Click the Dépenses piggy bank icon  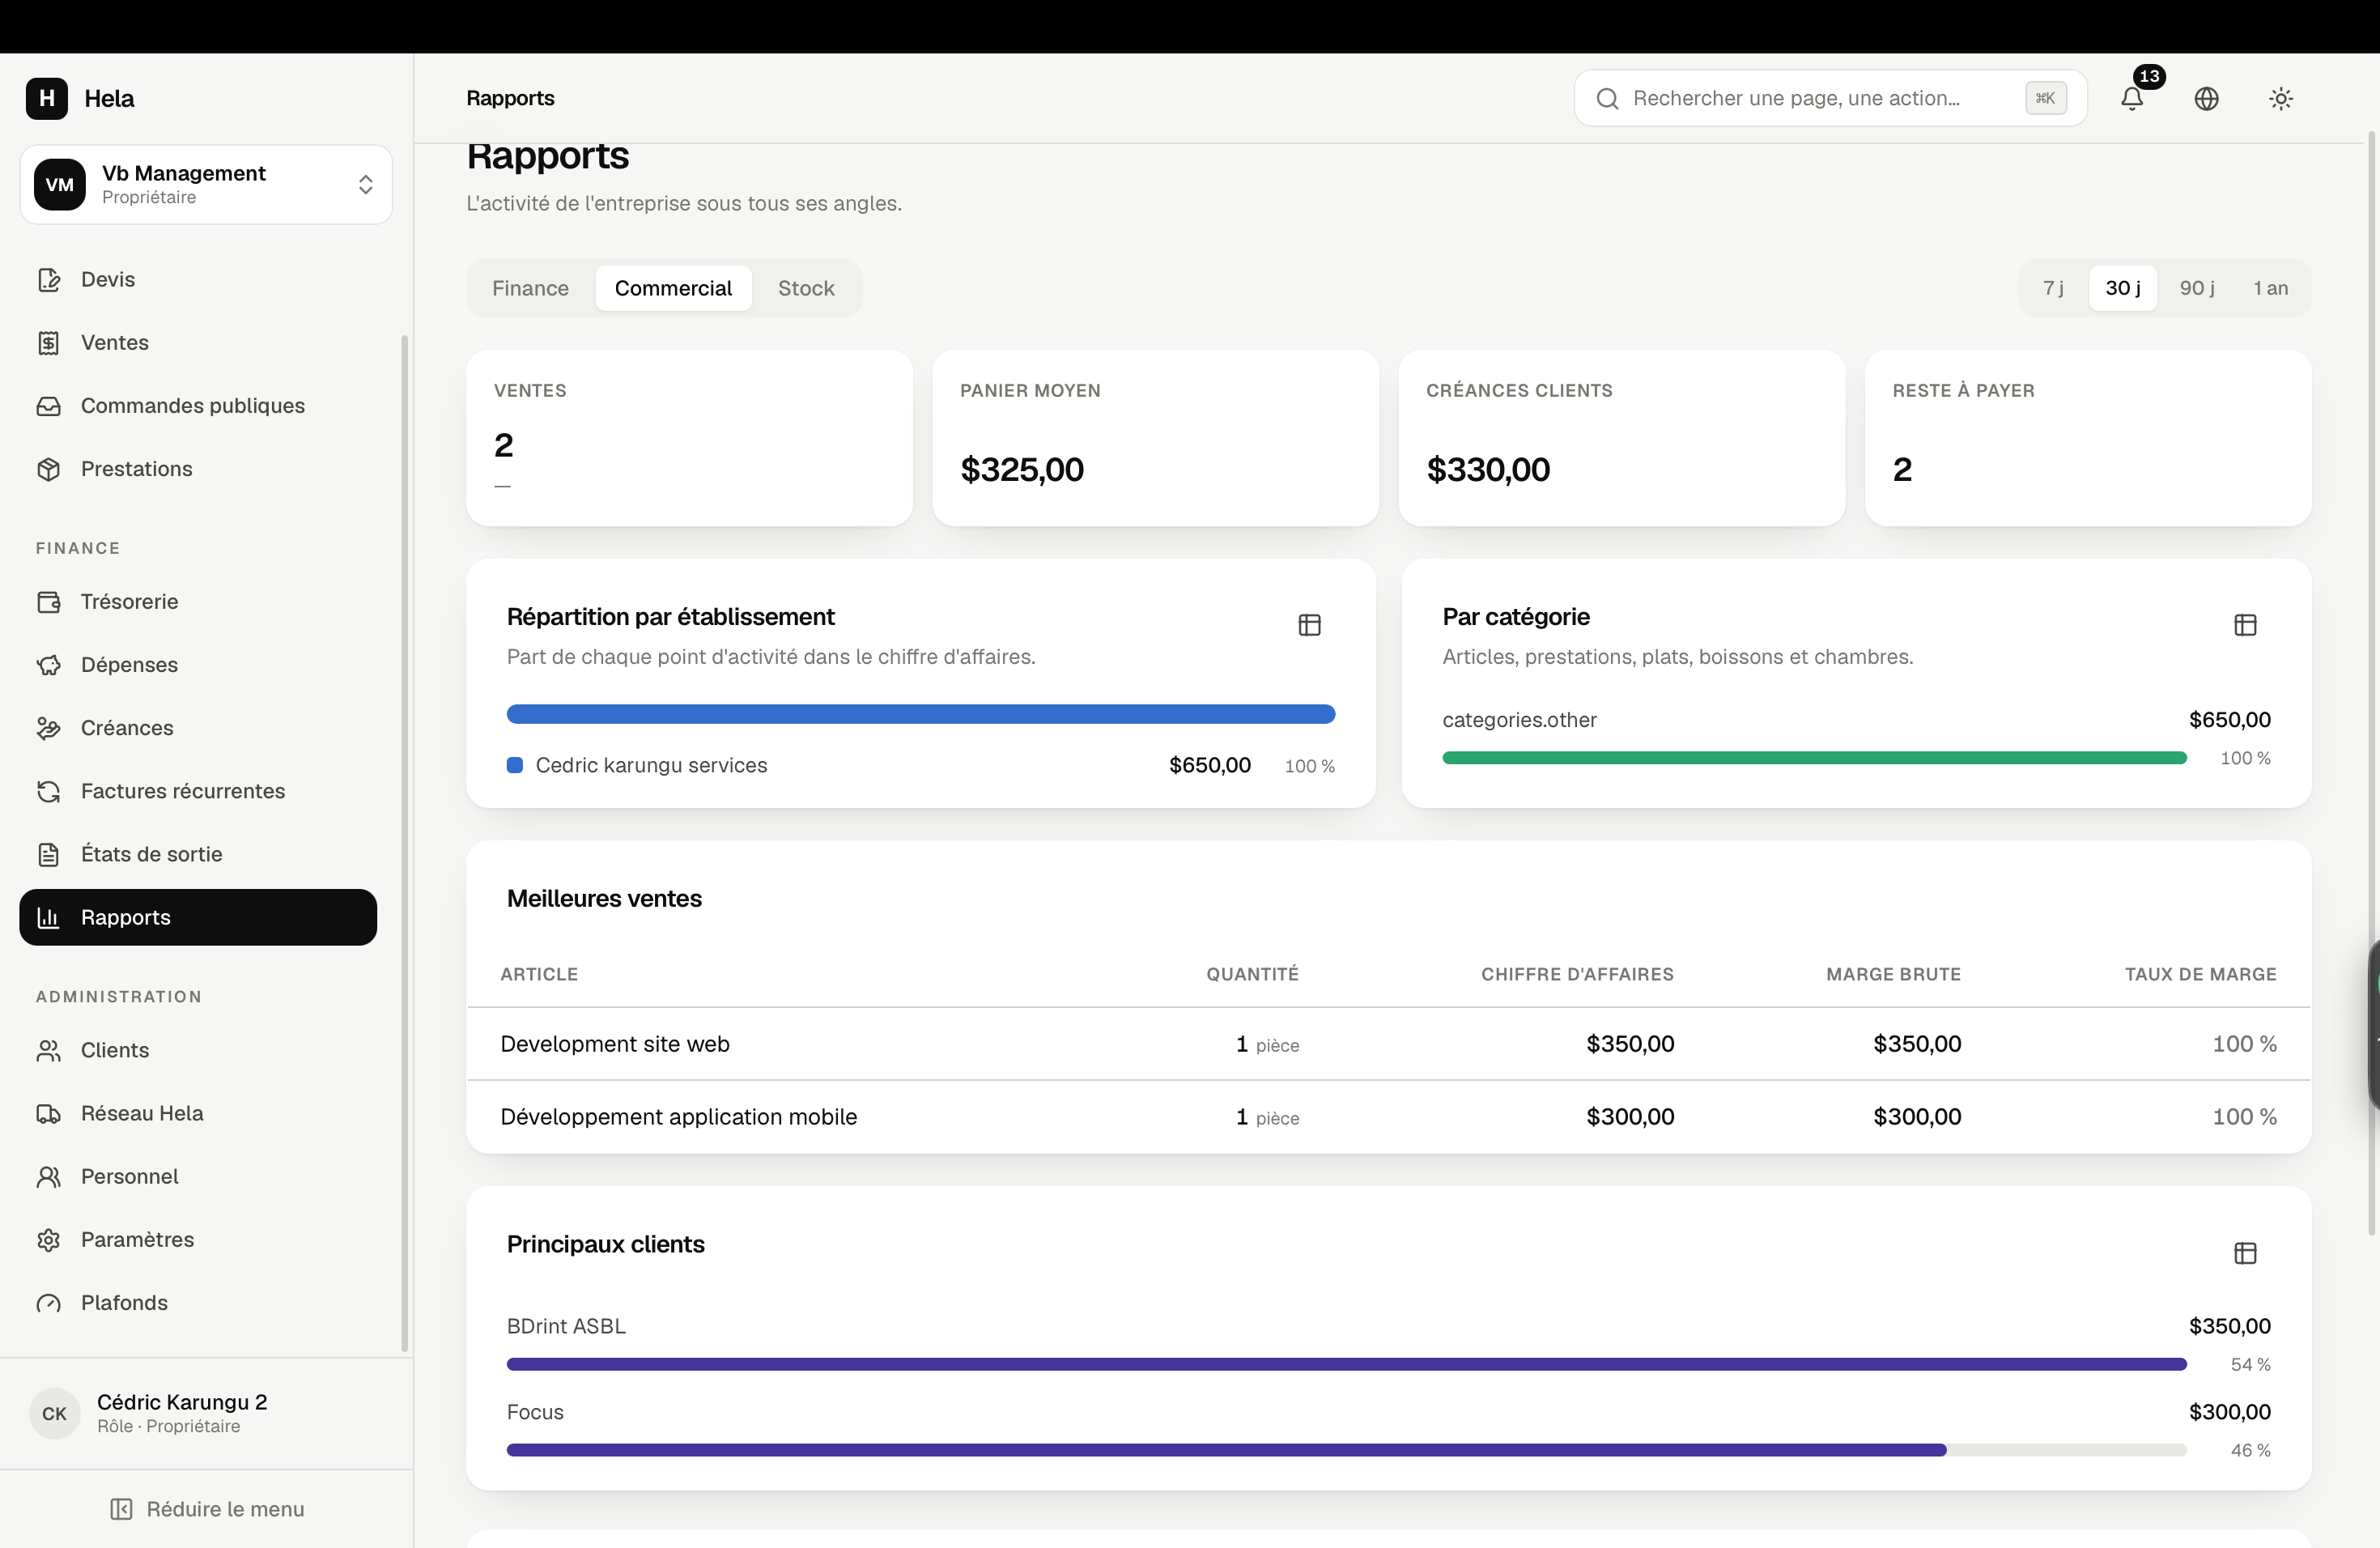coord(49,664)
